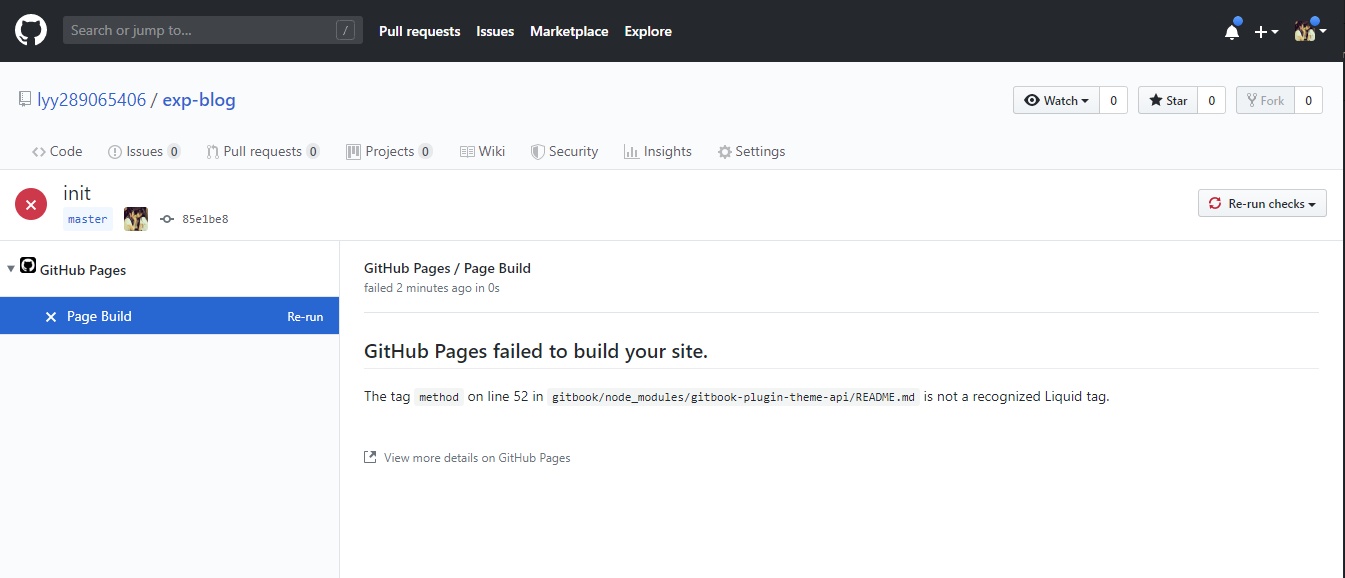Click the commit author avatar

[136, 219]
